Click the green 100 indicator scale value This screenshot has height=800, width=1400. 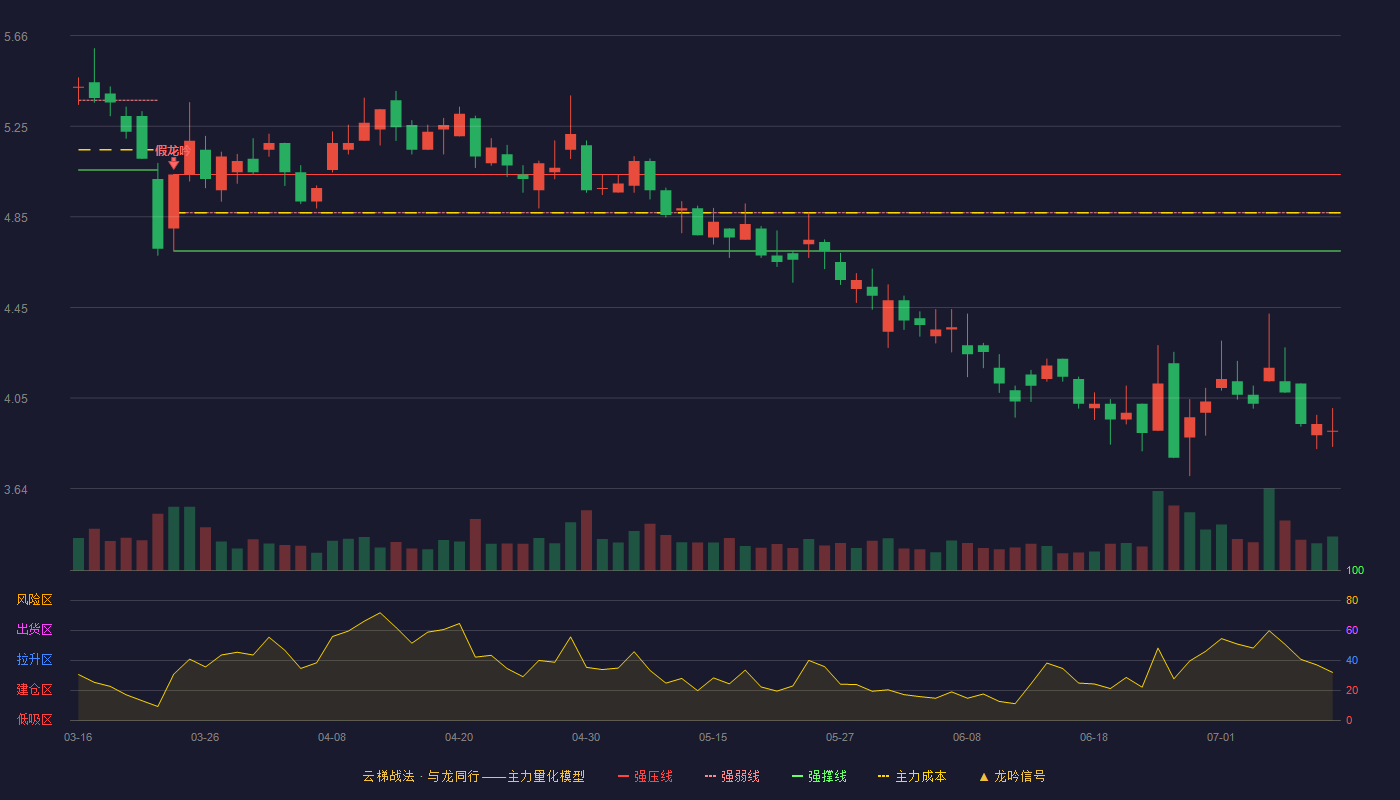click(x=1355, y=571)
